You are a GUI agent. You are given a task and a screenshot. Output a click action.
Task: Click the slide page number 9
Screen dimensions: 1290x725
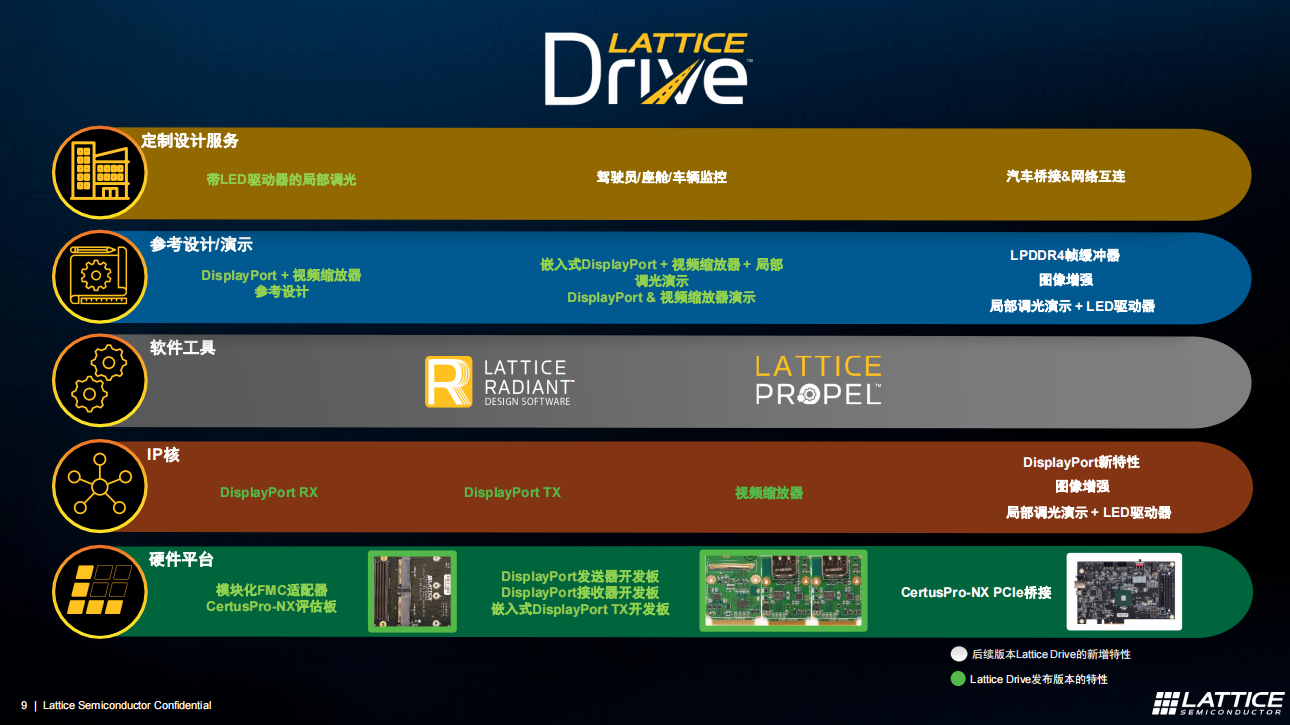[24, 705]
